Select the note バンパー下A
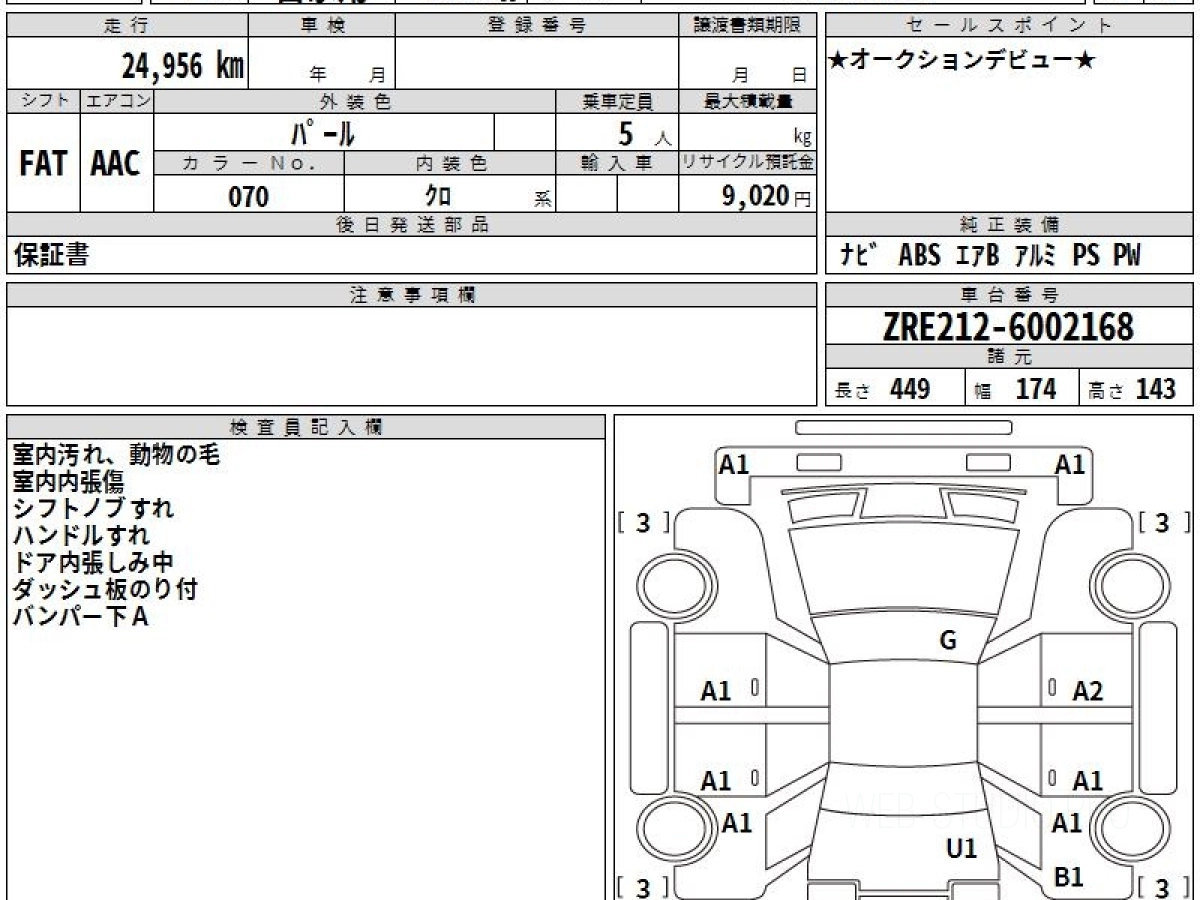The image size is (1200, 900). (x=80, y=617)
